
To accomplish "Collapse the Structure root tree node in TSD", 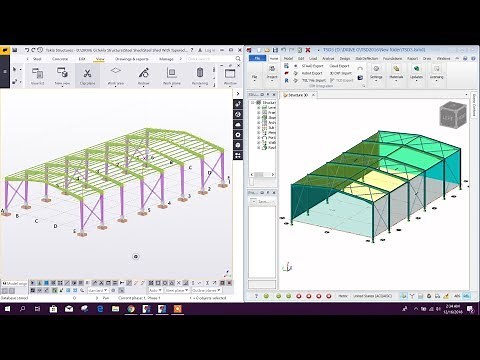I will coord(253,102).
